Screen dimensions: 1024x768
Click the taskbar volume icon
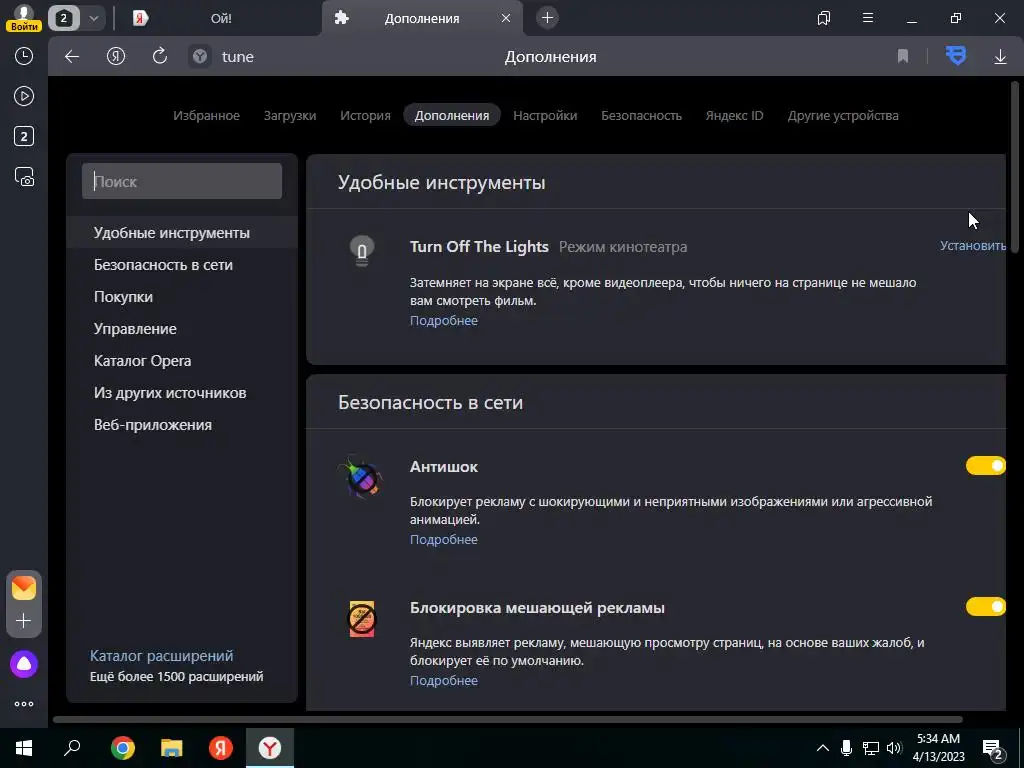coord(895,748)
